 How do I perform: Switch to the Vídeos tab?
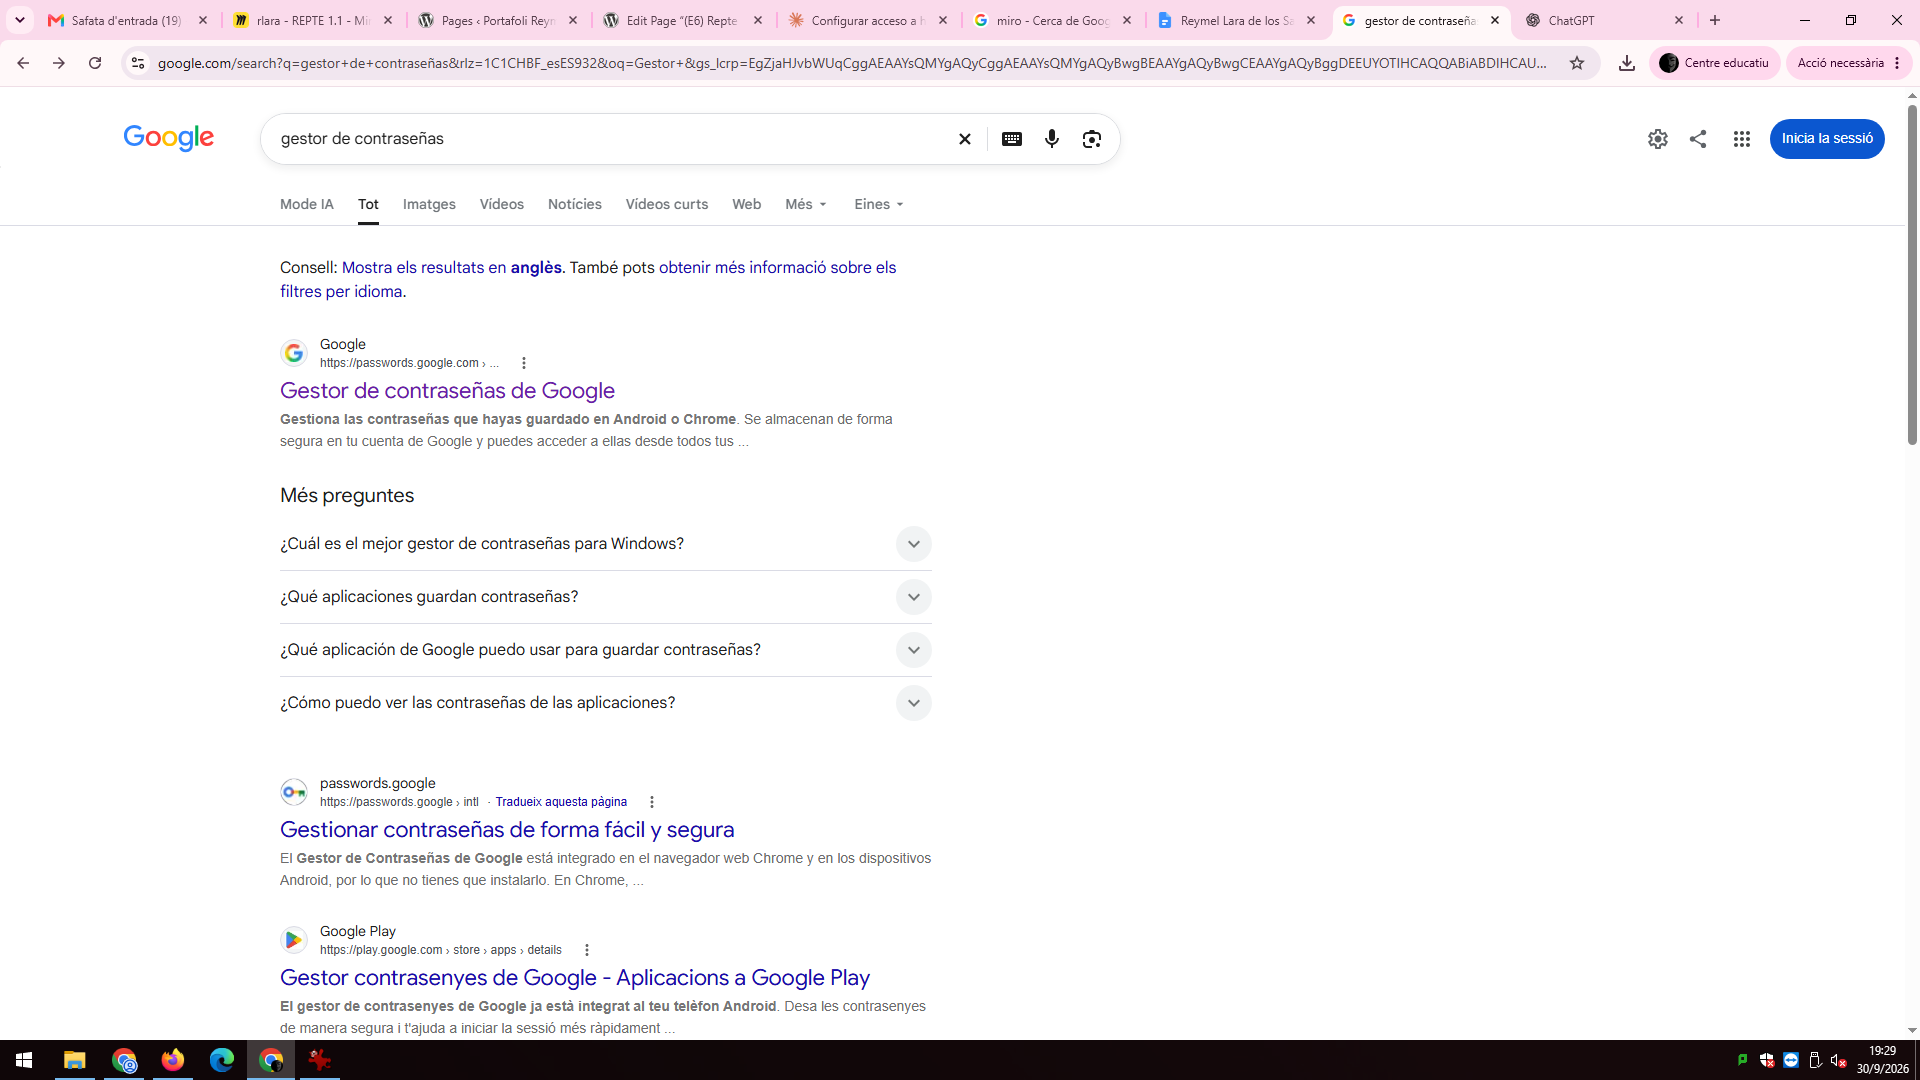pyautogui.click(x=501, y=204)
